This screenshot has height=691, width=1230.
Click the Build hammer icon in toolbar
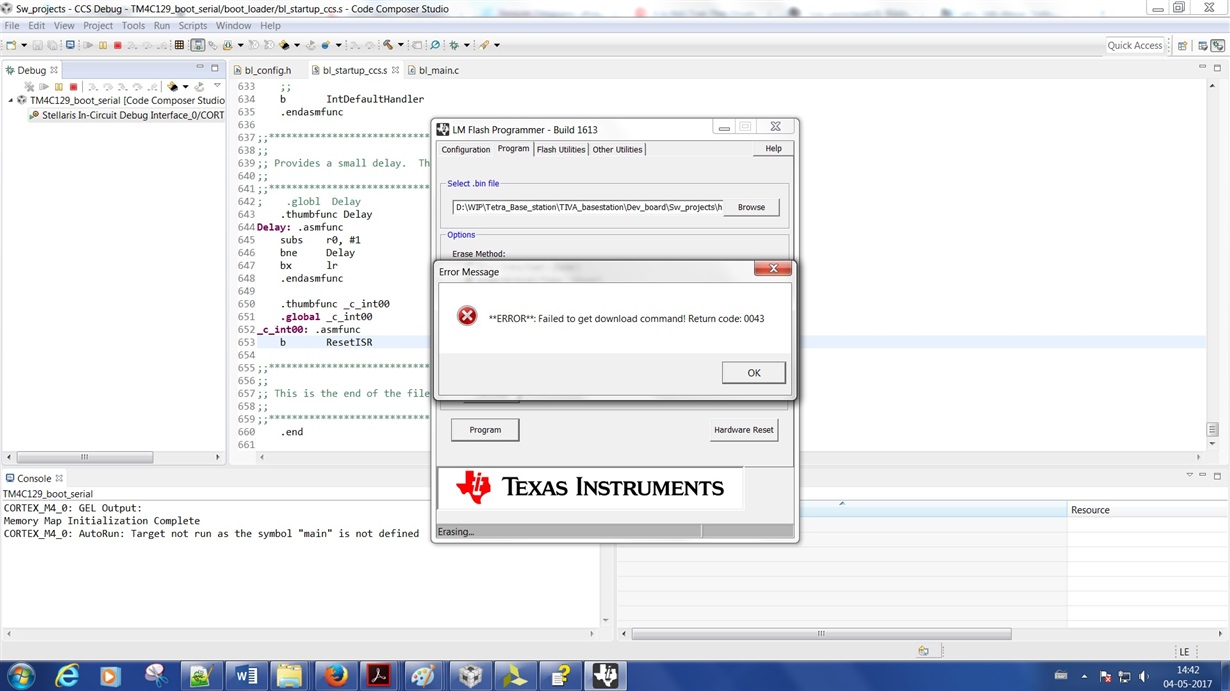387,45
